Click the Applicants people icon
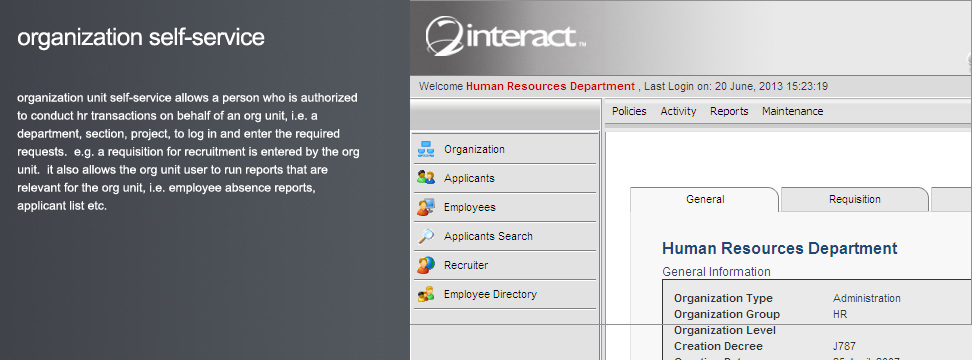Image resolution: width=972 pixels, height=360 pixels. (426, 178)
